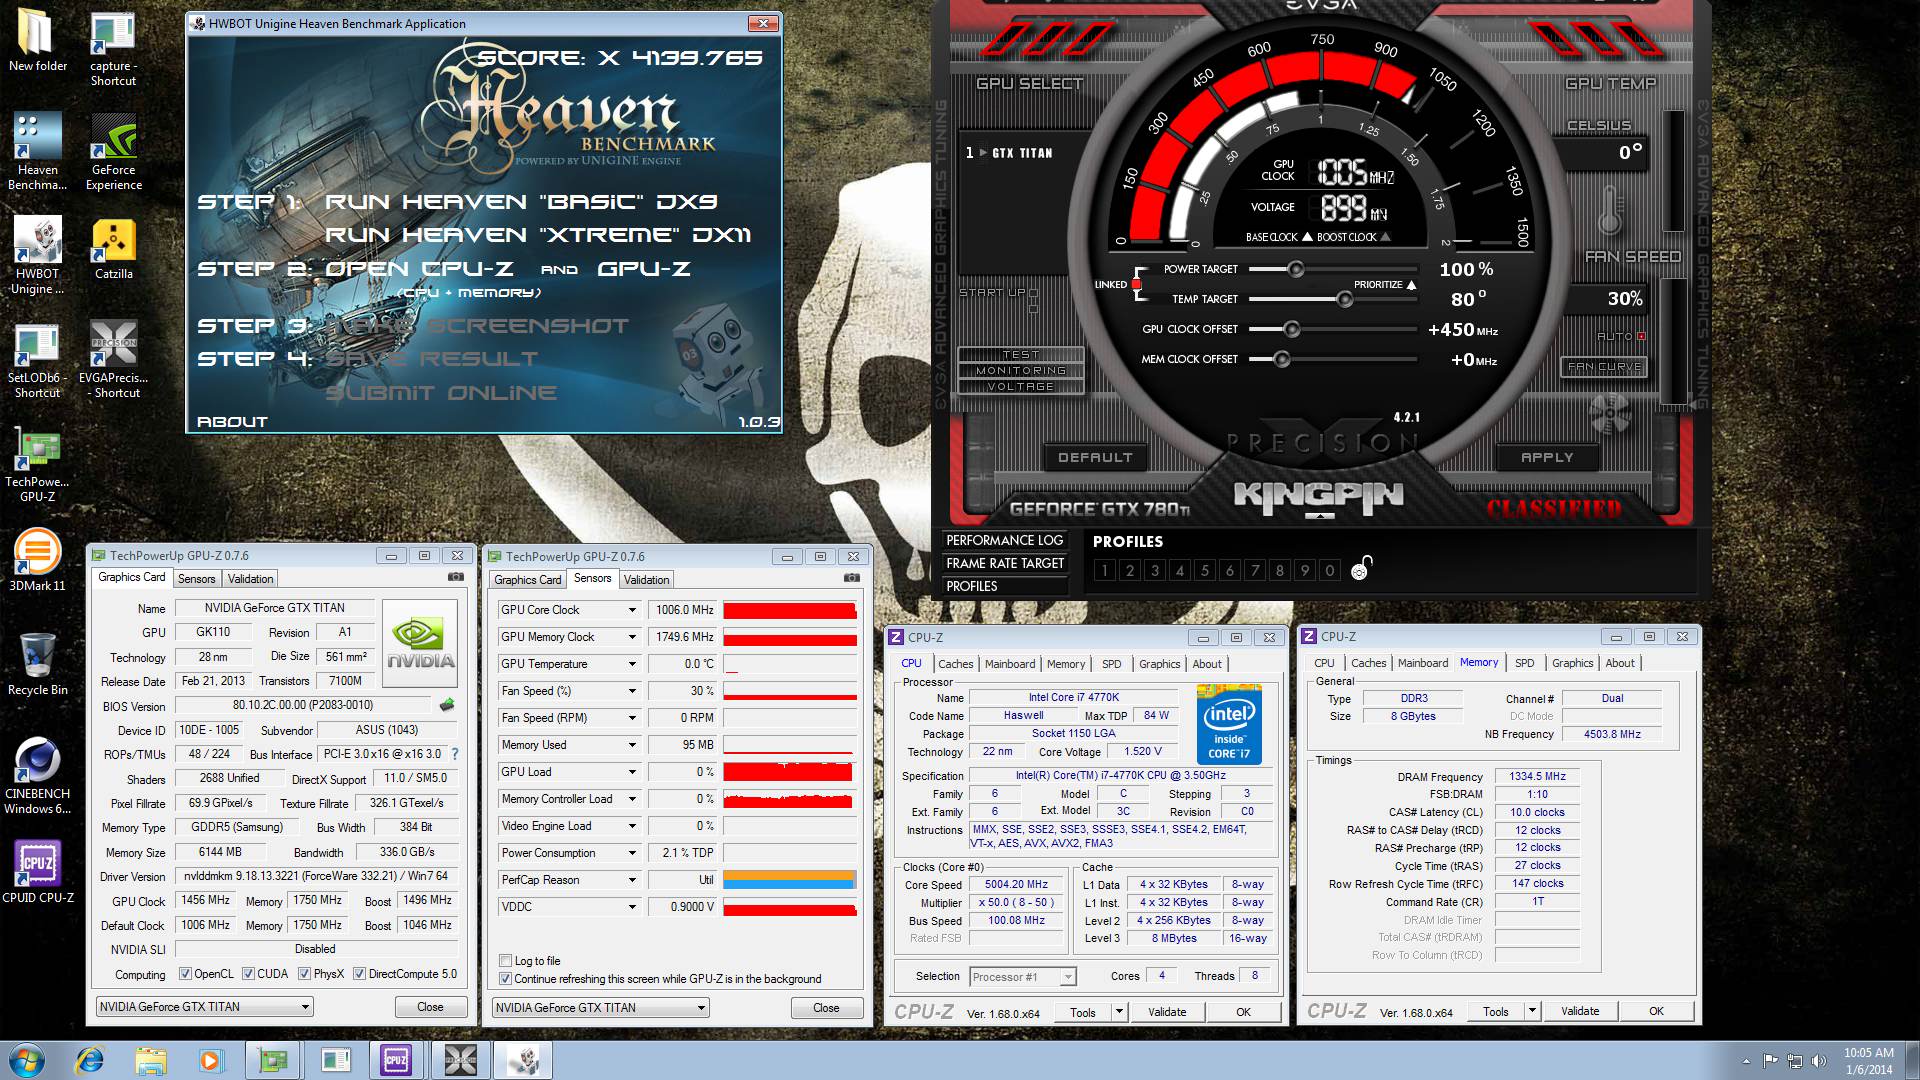Adjust the GPU CLOCK OFFSET slider handle
Screen dimensions: 1920x1080
(x=1291, y=329)
